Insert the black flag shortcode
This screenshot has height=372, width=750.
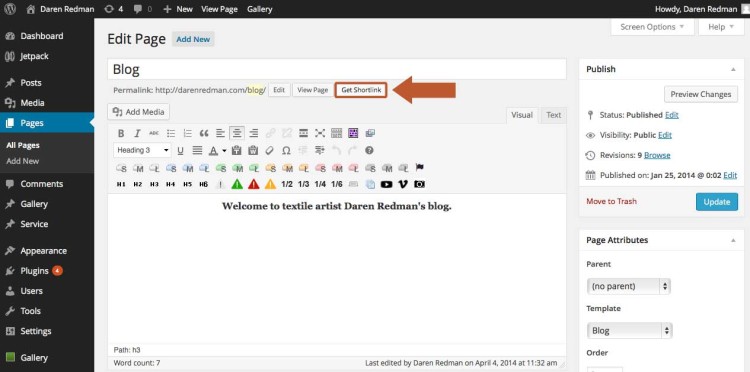419,168
